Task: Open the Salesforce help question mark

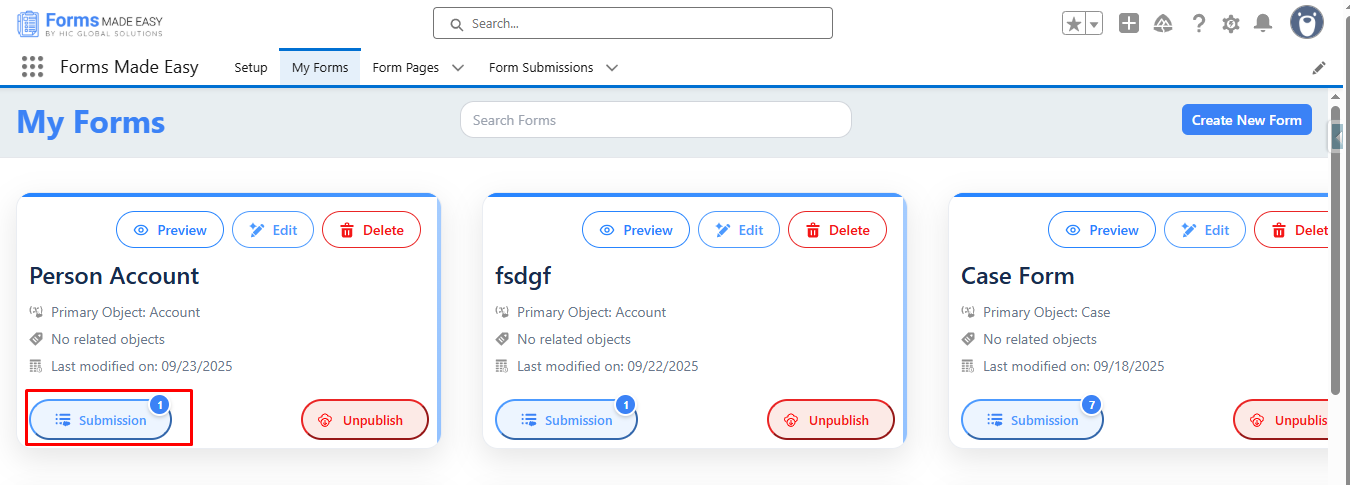Action: (1199, 23)
